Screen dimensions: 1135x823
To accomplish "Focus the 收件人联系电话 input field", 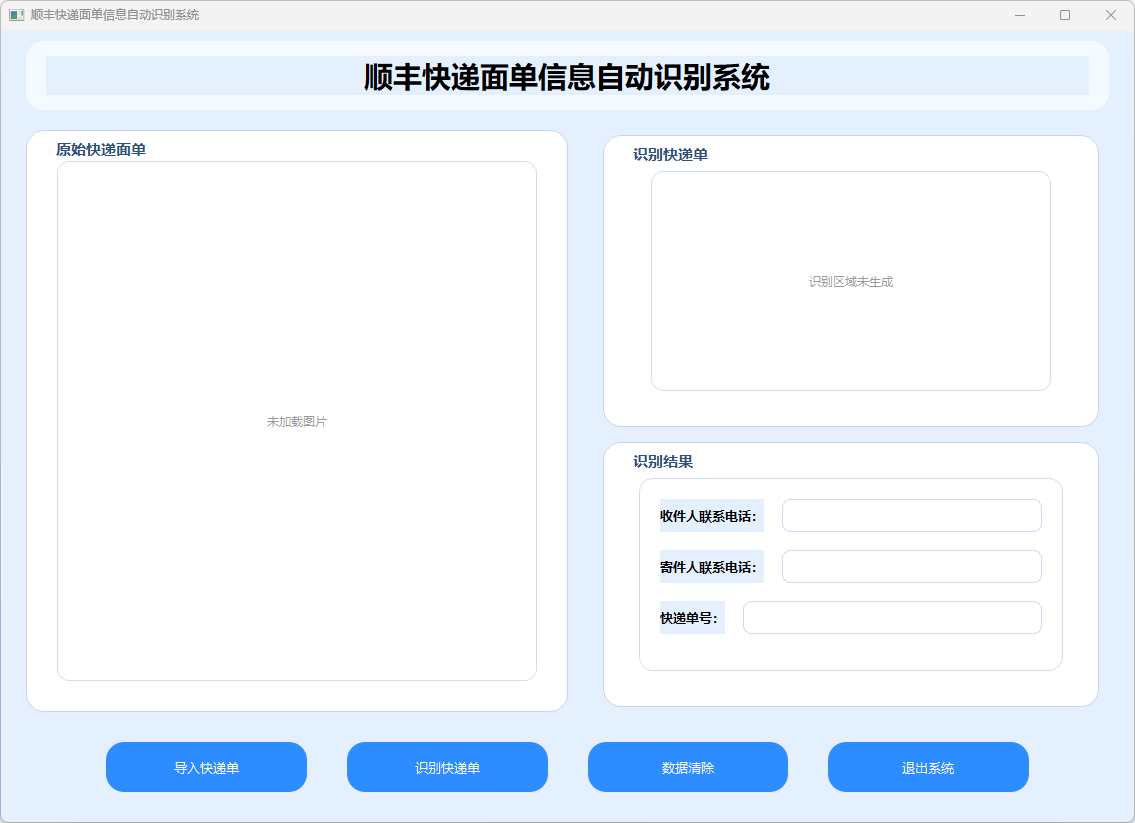I will 912,515.
